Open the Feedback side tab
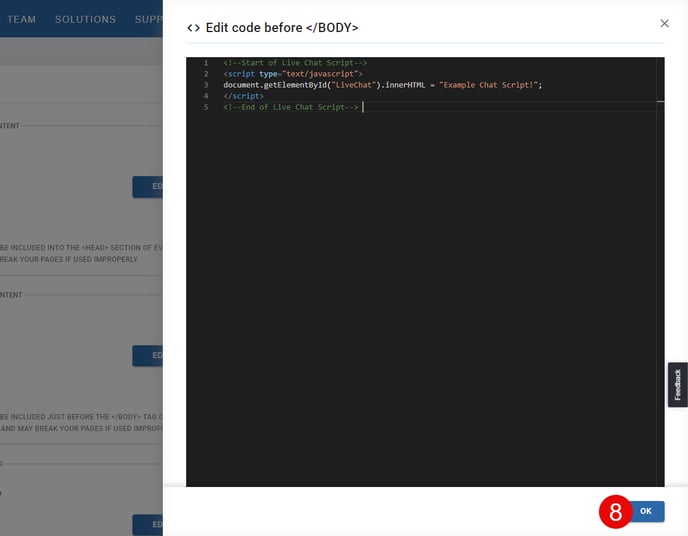 point(677,385)
